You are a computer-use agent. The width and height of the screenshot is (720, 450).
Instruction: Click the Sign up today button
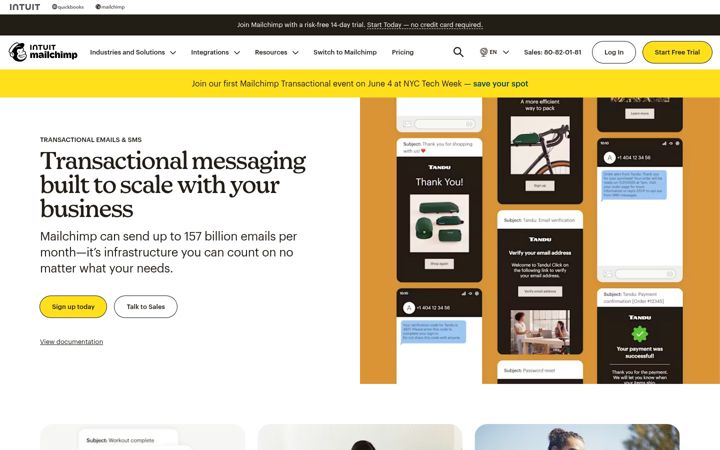(73, 307)
